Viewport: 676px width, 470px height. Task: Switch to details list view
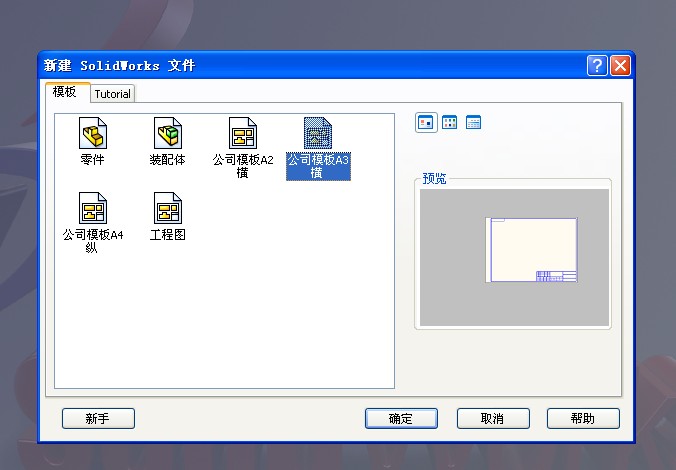click(x=473, y=122)
